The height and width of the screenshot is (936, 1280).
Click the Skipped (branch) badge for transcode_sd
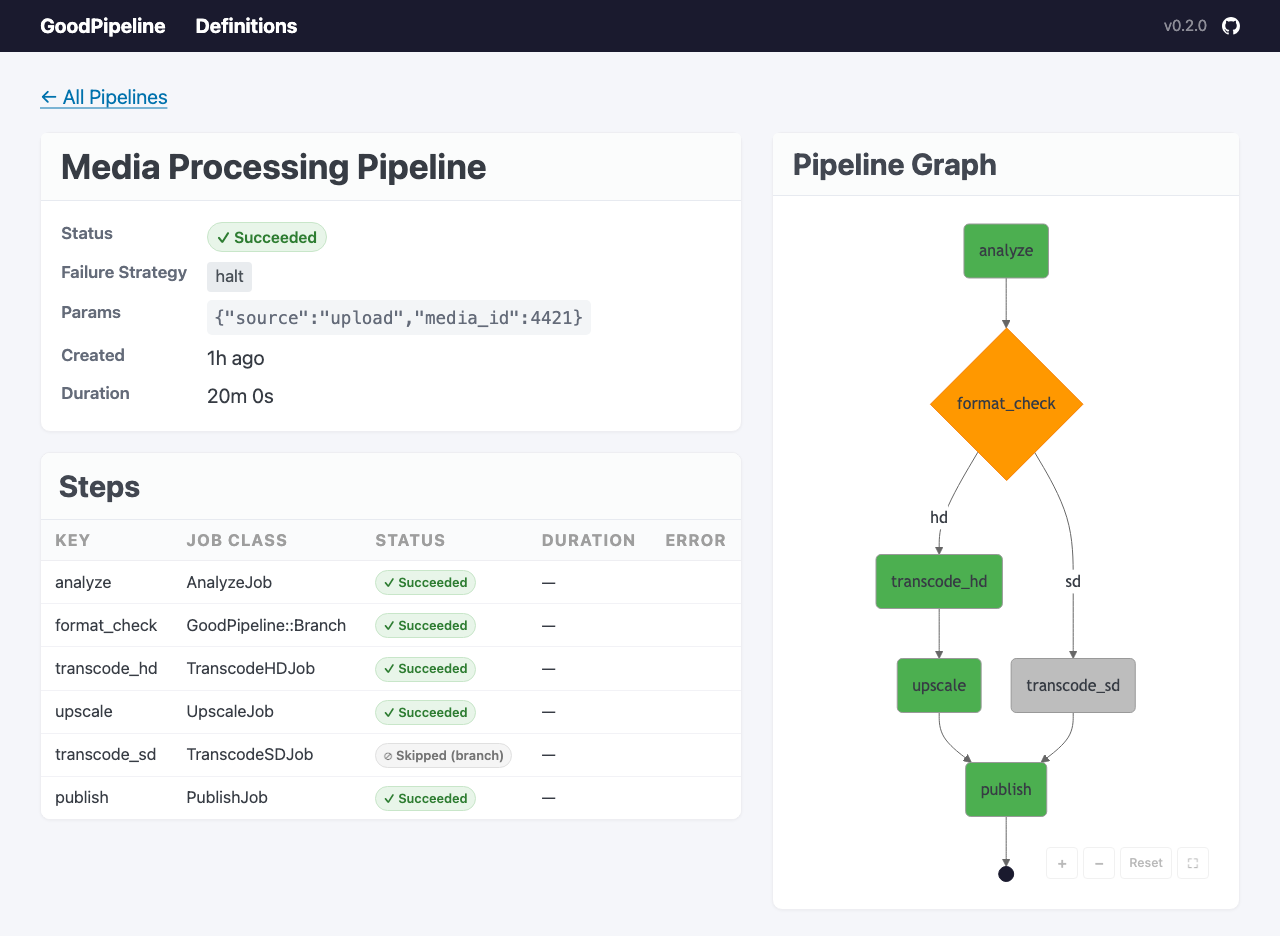click(443, 755)
